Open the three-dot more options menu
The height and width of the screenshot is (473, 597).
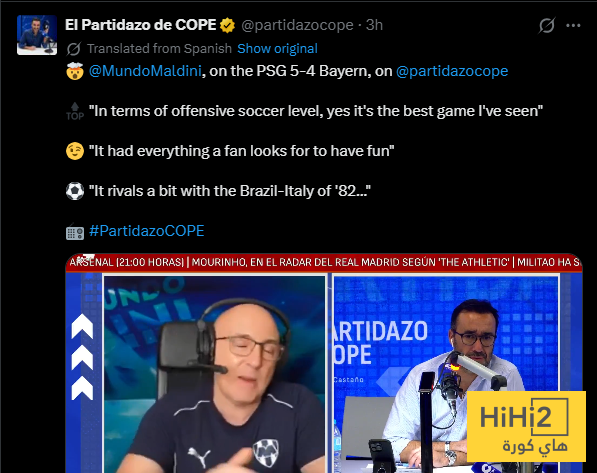(573, 26)
